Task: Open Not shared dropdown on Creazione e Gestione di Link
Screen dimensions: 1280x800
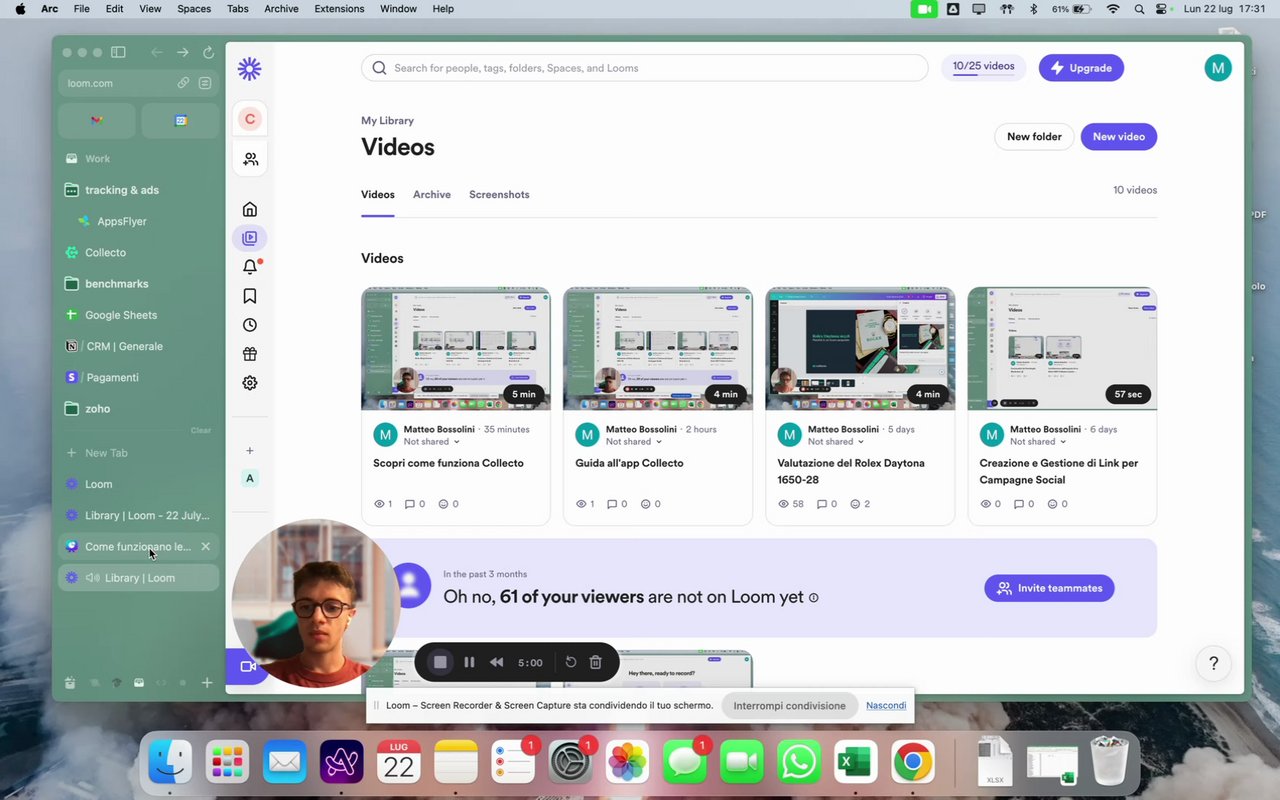Action: pos(1037,441)
